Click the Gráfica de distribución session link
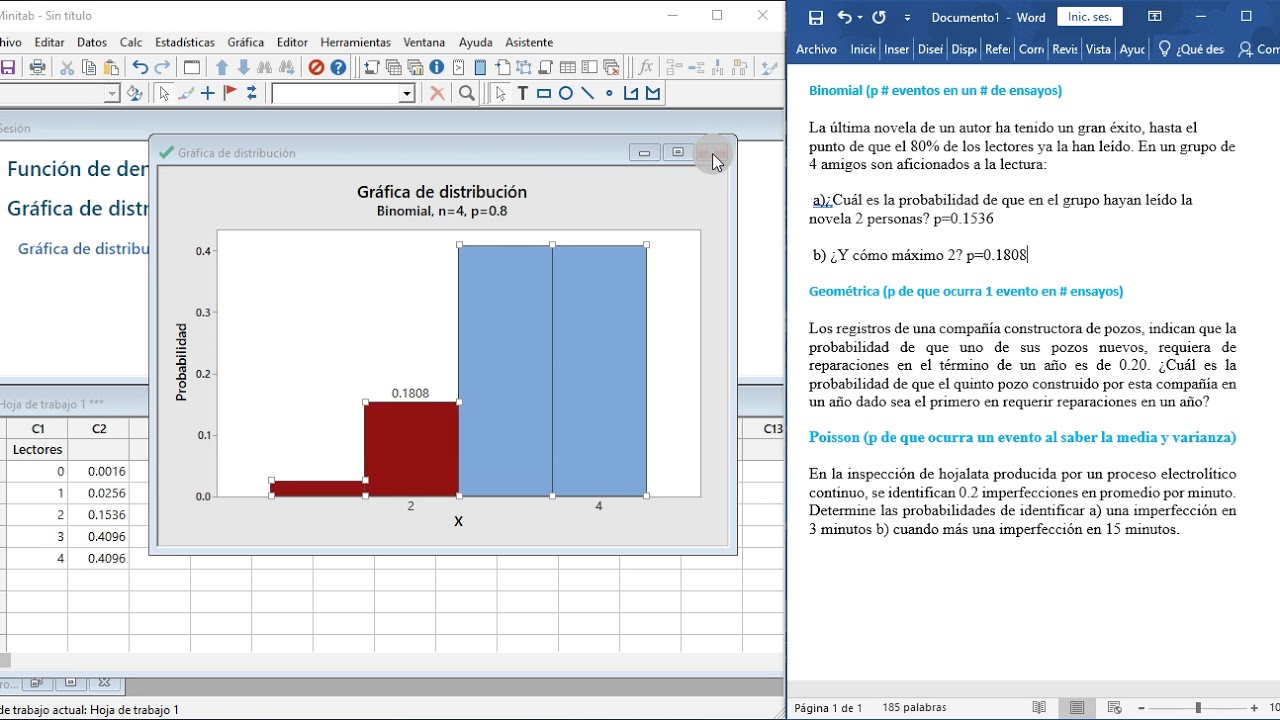 click(x=83, y=248)
